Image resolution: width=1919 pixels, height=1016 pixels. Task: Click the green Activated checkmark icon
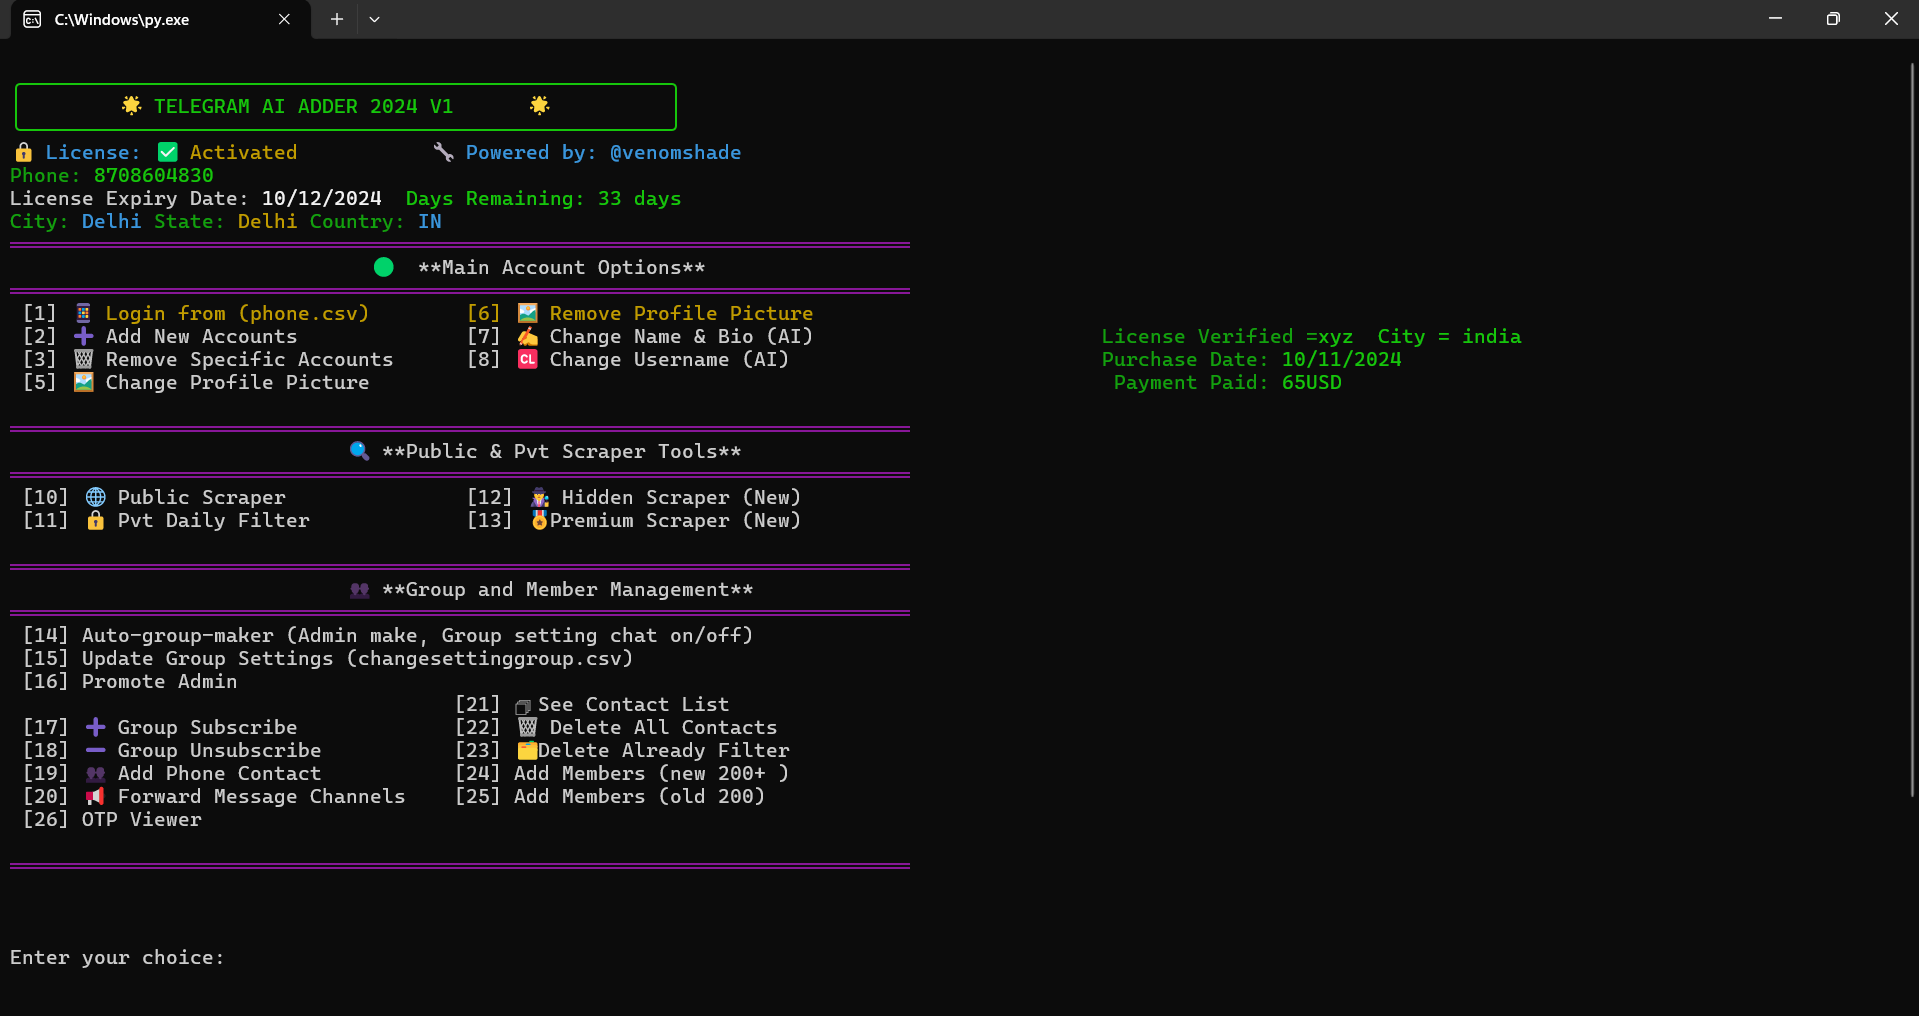point(168,152)
